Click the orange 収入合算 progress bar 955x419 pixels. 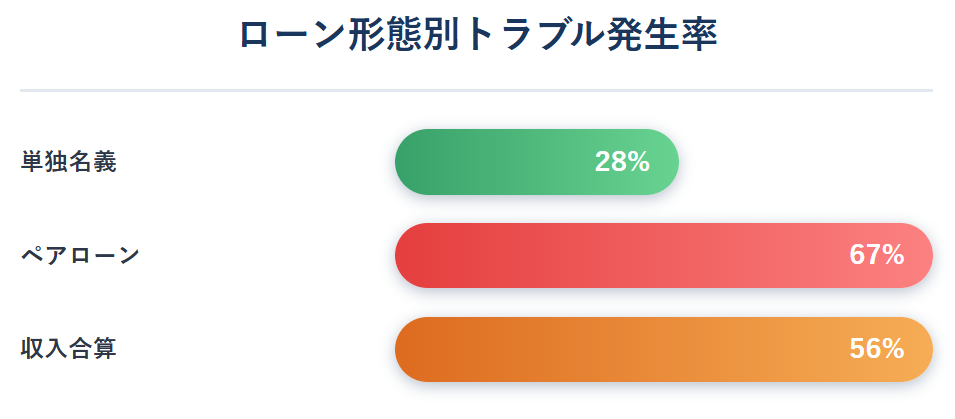coord(664,350)
